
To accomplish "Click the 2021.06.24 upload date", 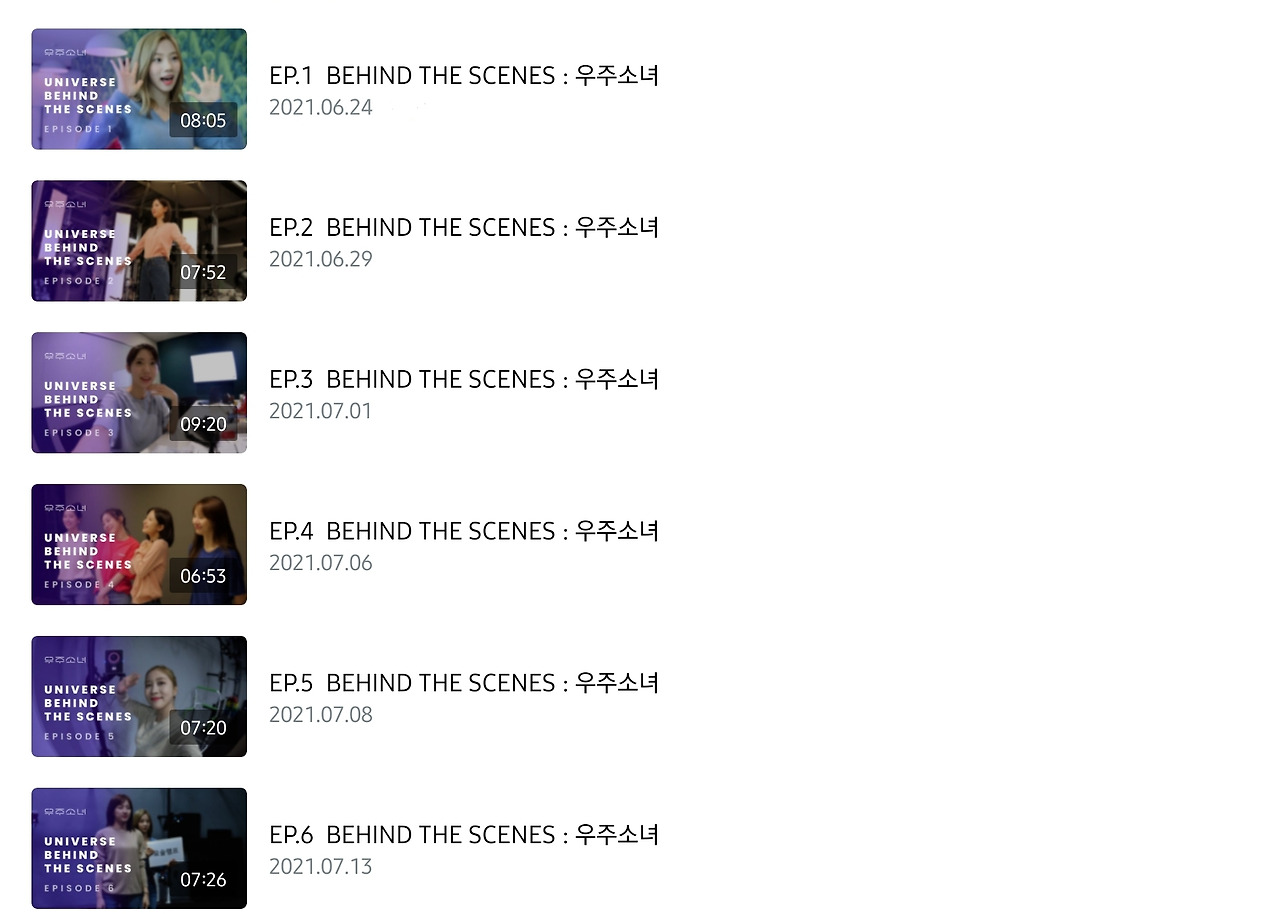I will pos(321,107).
